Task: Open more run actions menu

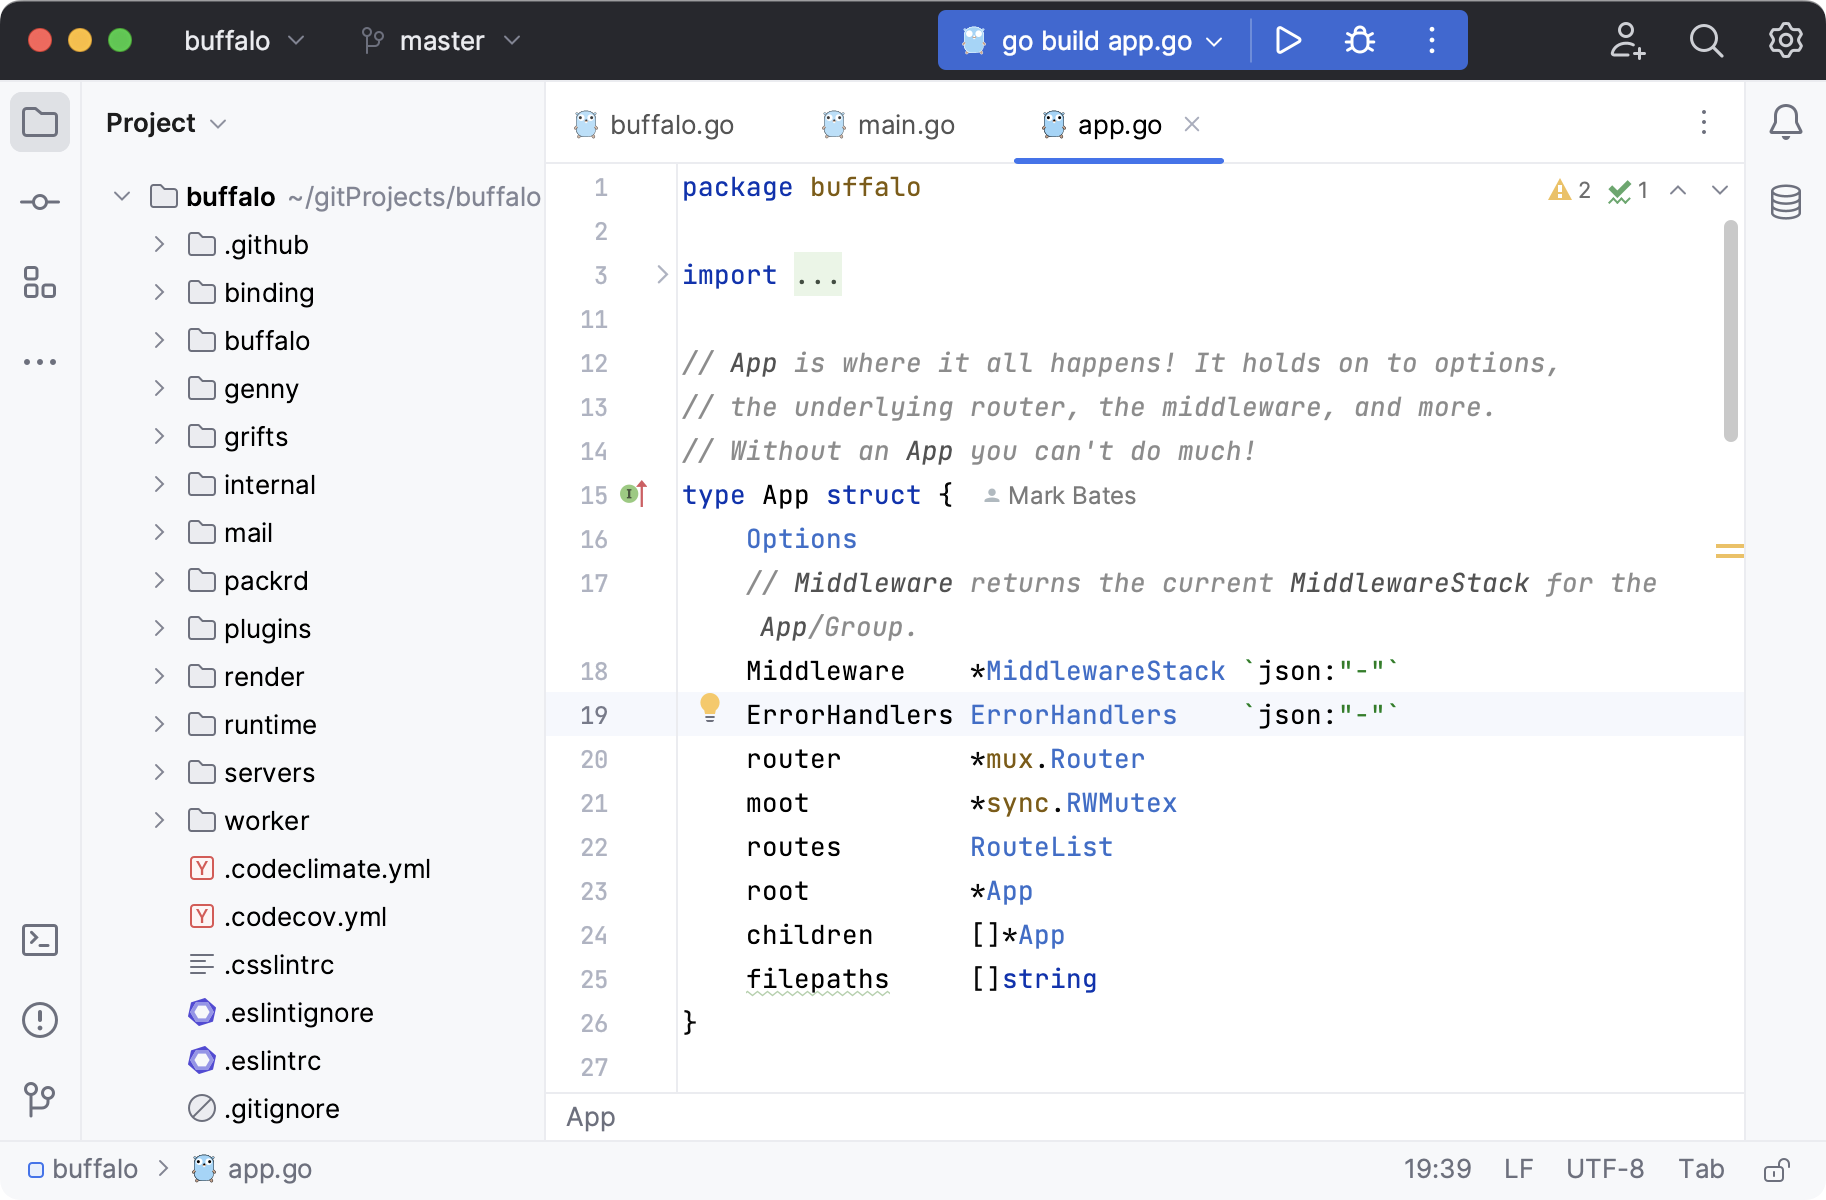Action: (1432, 40)
